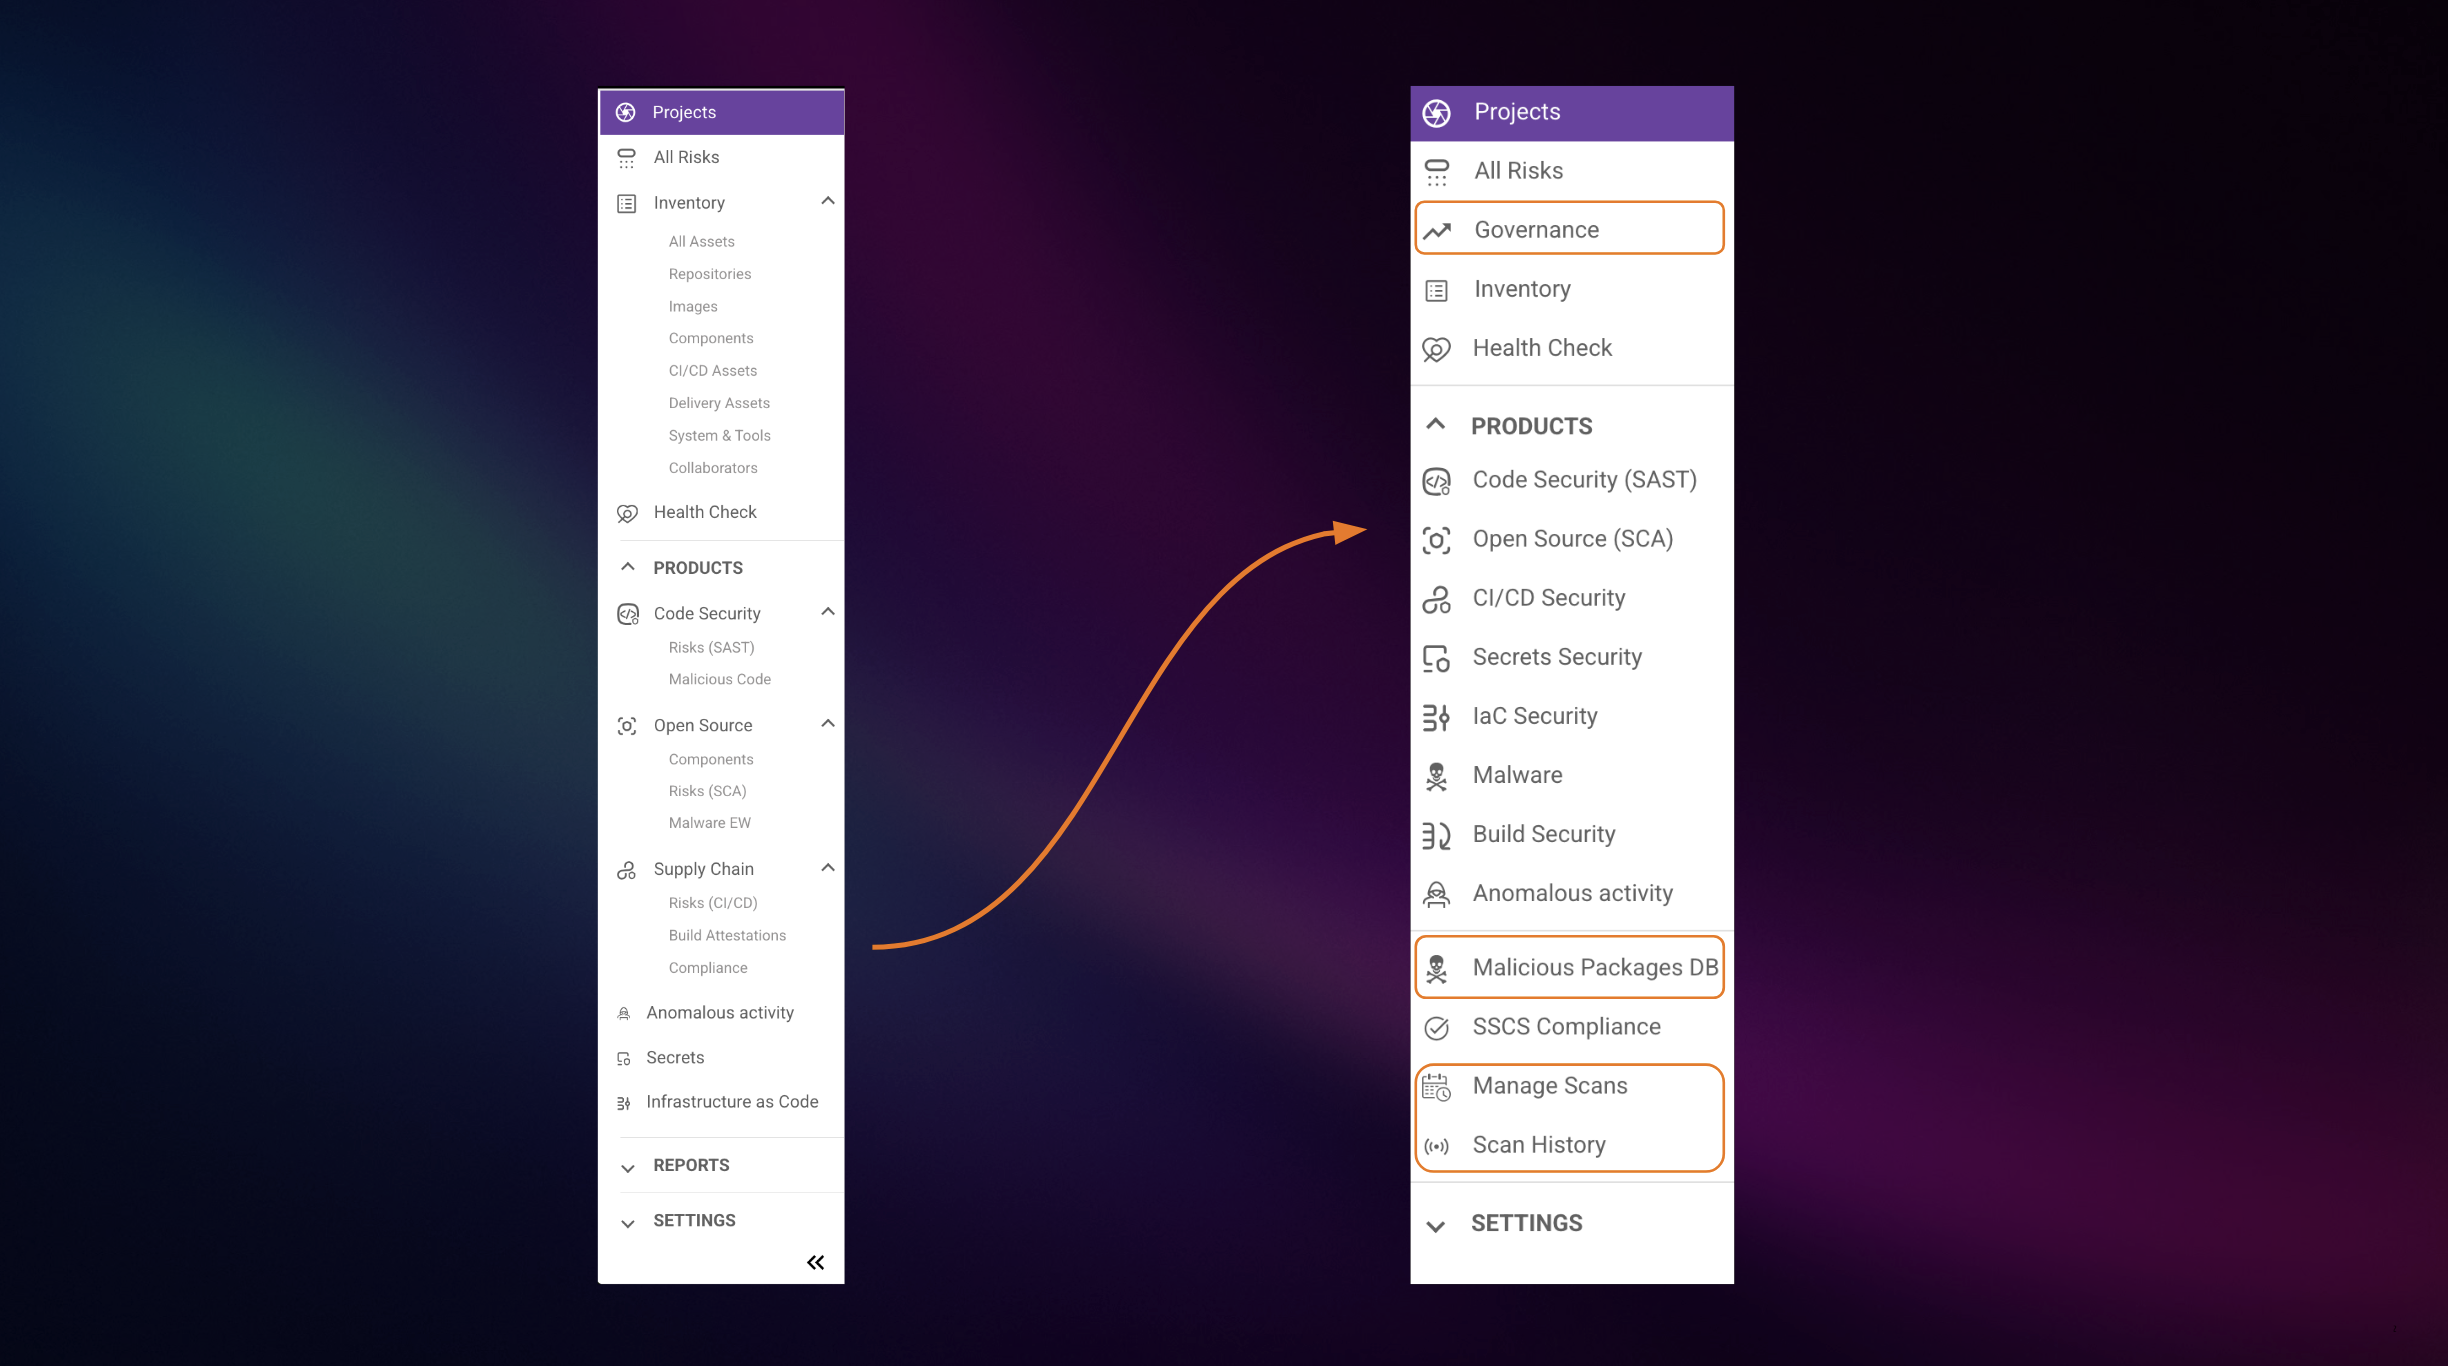Viewport: 2448px width, 1366px height.
Task: Click the Scan History broadcast icon
Action: coord(1437,1146)
